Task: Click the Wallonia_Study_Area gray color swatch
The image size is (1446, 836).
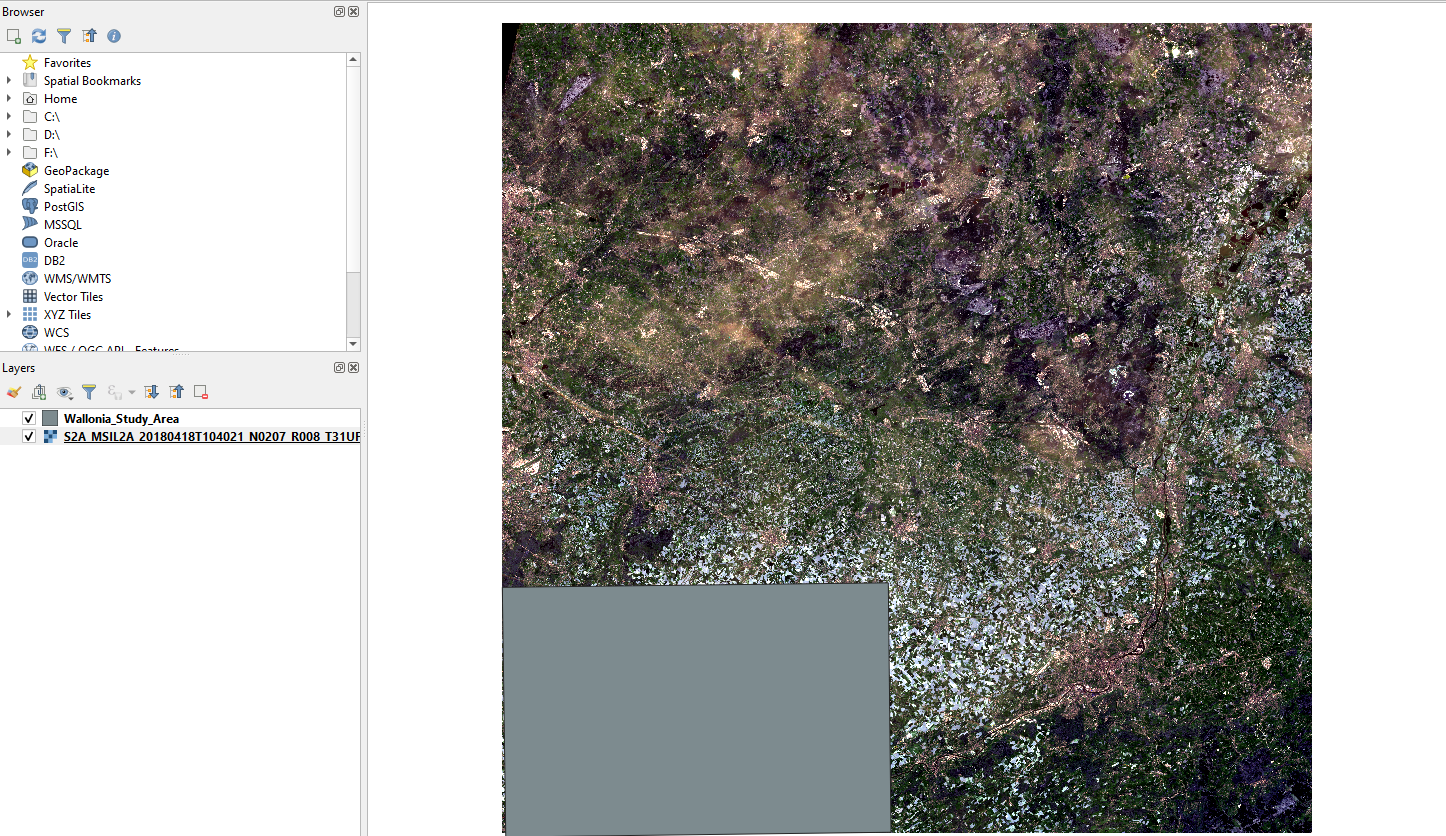Action: (x=50, y=419)
